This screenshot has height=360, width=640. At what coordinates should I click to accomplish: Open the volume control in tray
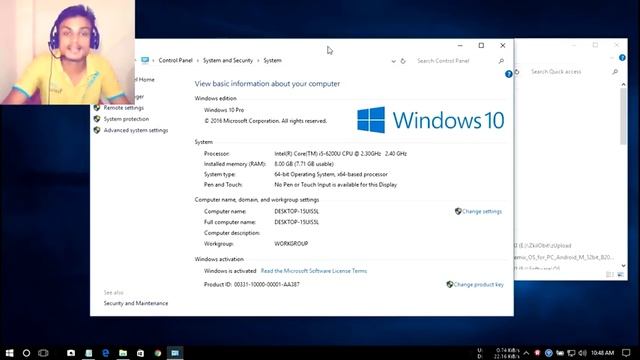(582, 353)
